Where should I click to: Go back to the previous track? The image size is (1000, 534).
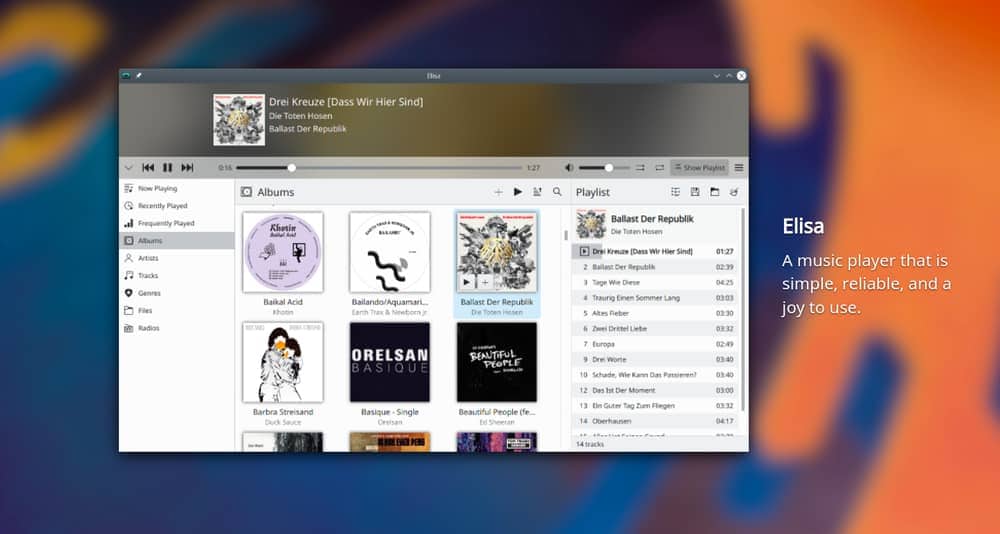148,168
